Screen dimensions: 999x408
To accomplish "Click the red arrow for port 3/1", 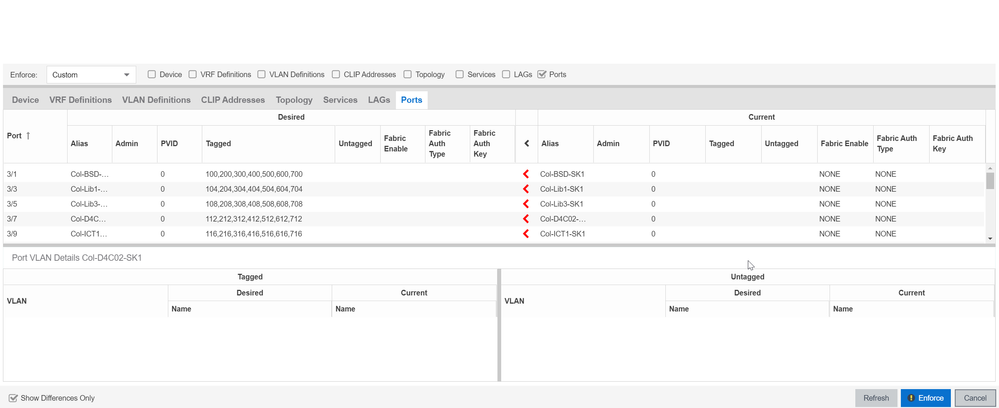I will click(526, 174).
